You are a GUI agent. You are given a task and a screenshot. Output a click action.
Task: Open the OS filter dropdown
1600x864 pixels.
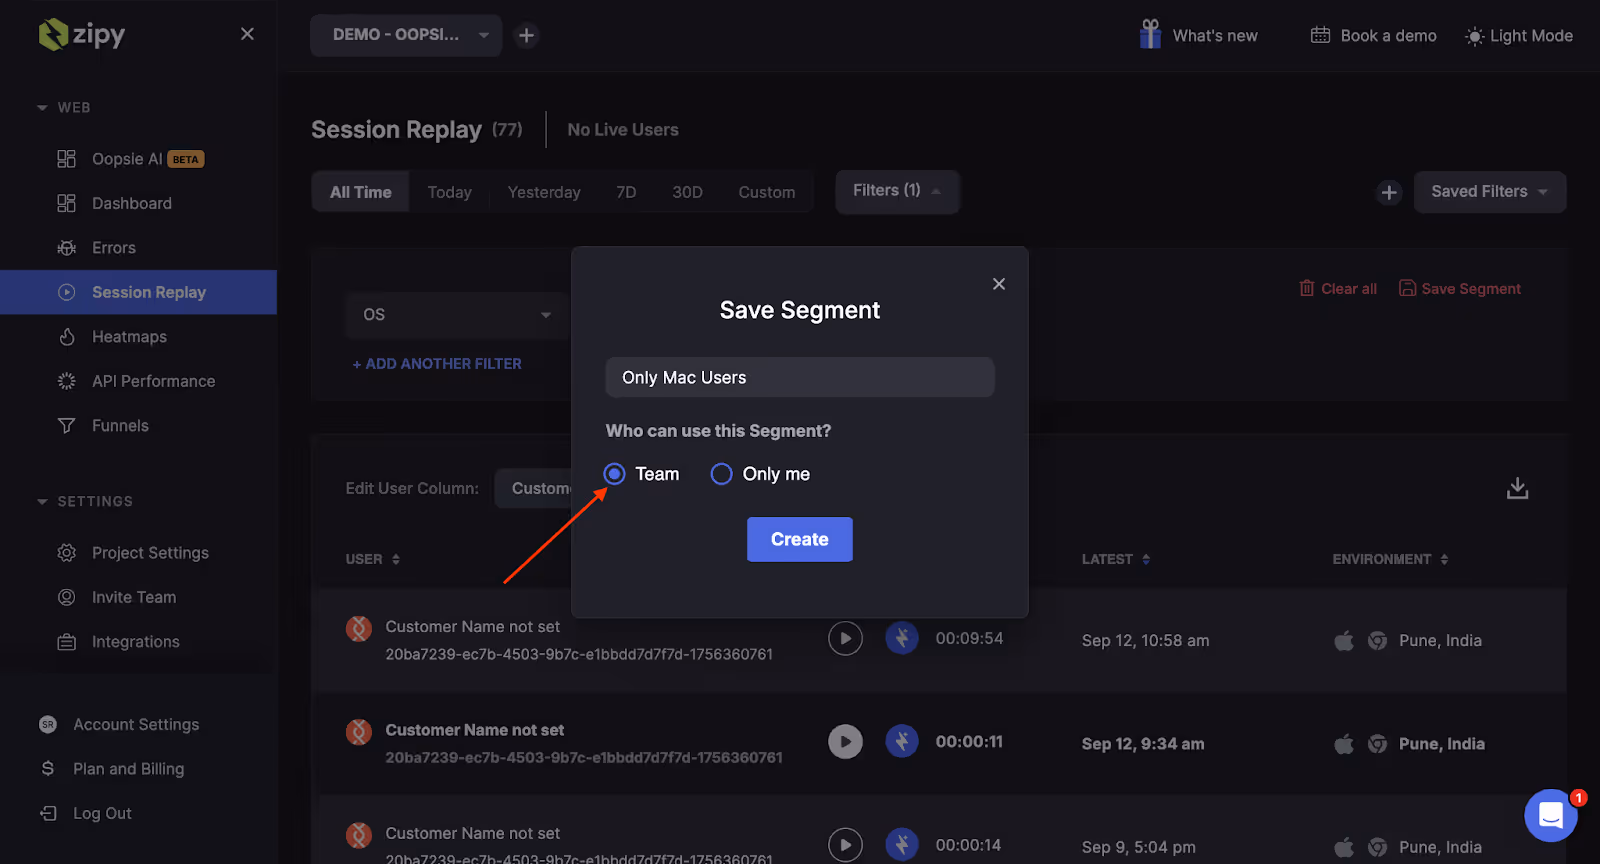point(457,314)
